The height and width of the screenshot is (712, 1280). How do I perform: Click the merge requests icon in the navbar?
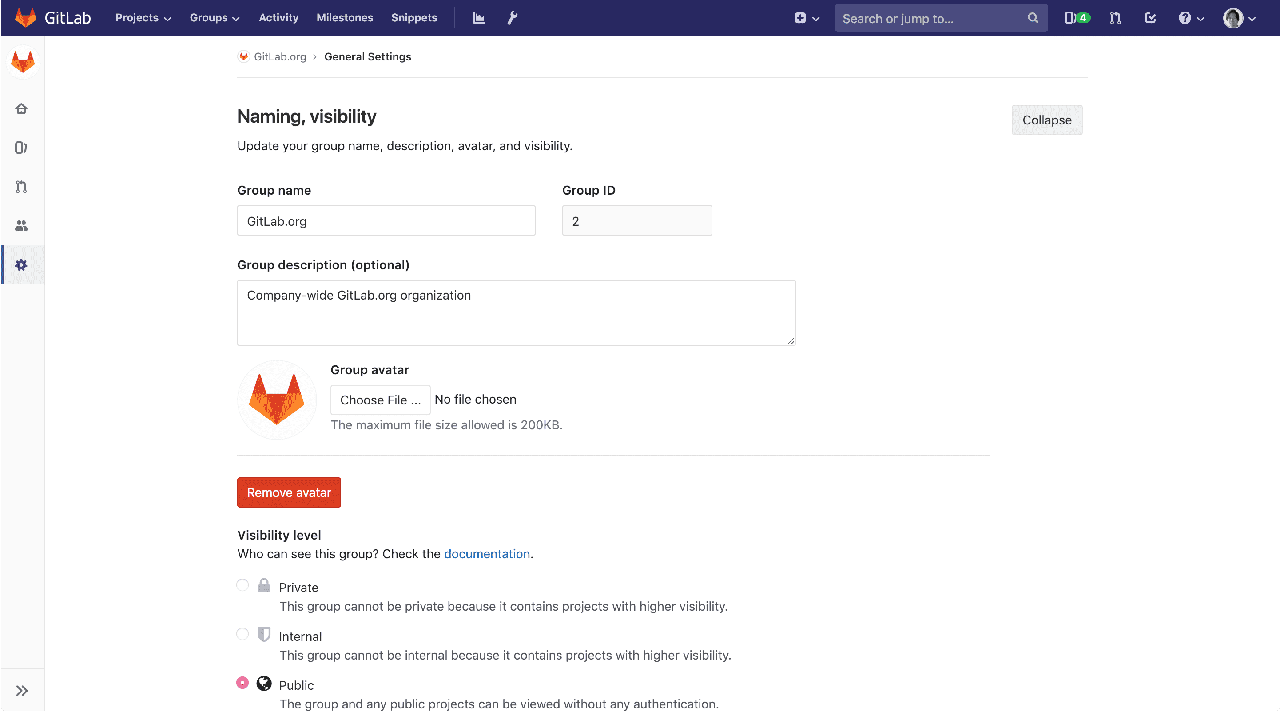1115,17
